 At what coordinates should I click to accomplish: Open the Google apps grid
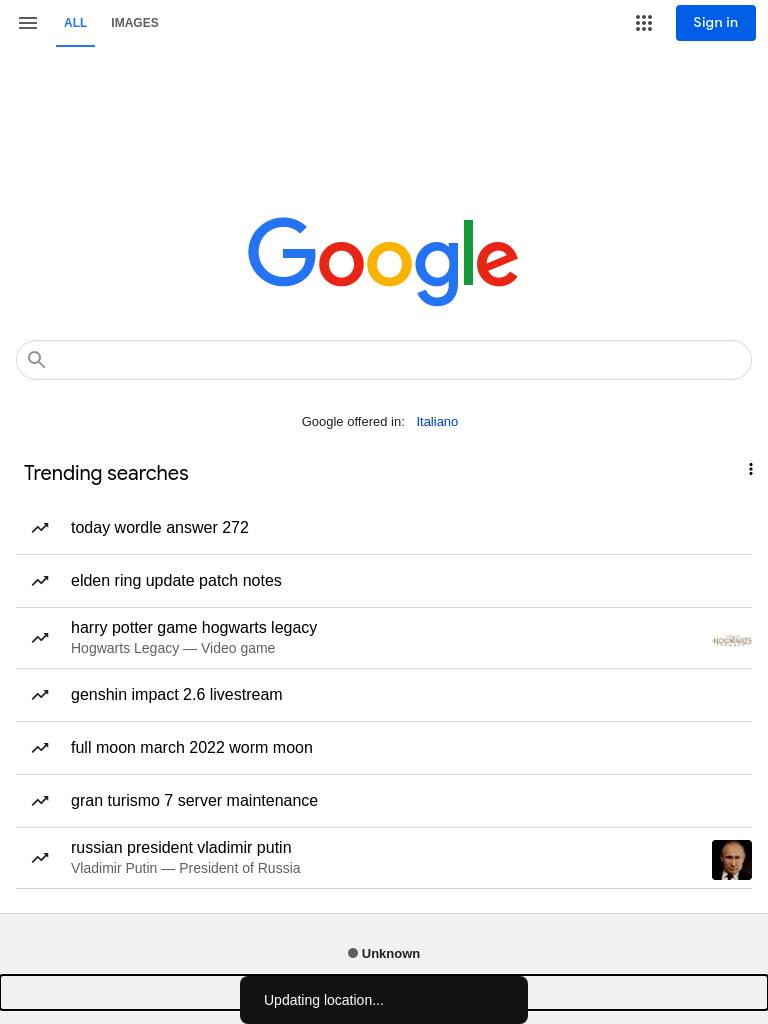coord(643,23)
